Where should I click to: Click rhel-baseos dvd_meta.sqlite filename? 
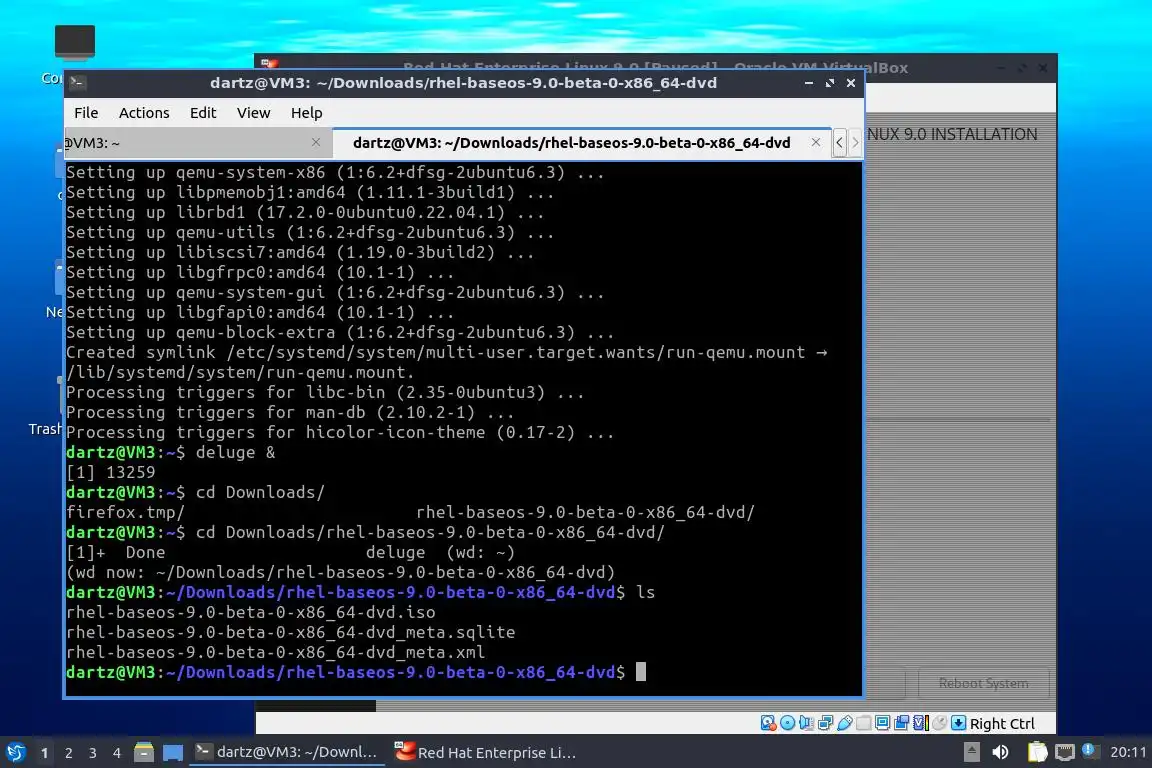(x=290, y=632)
